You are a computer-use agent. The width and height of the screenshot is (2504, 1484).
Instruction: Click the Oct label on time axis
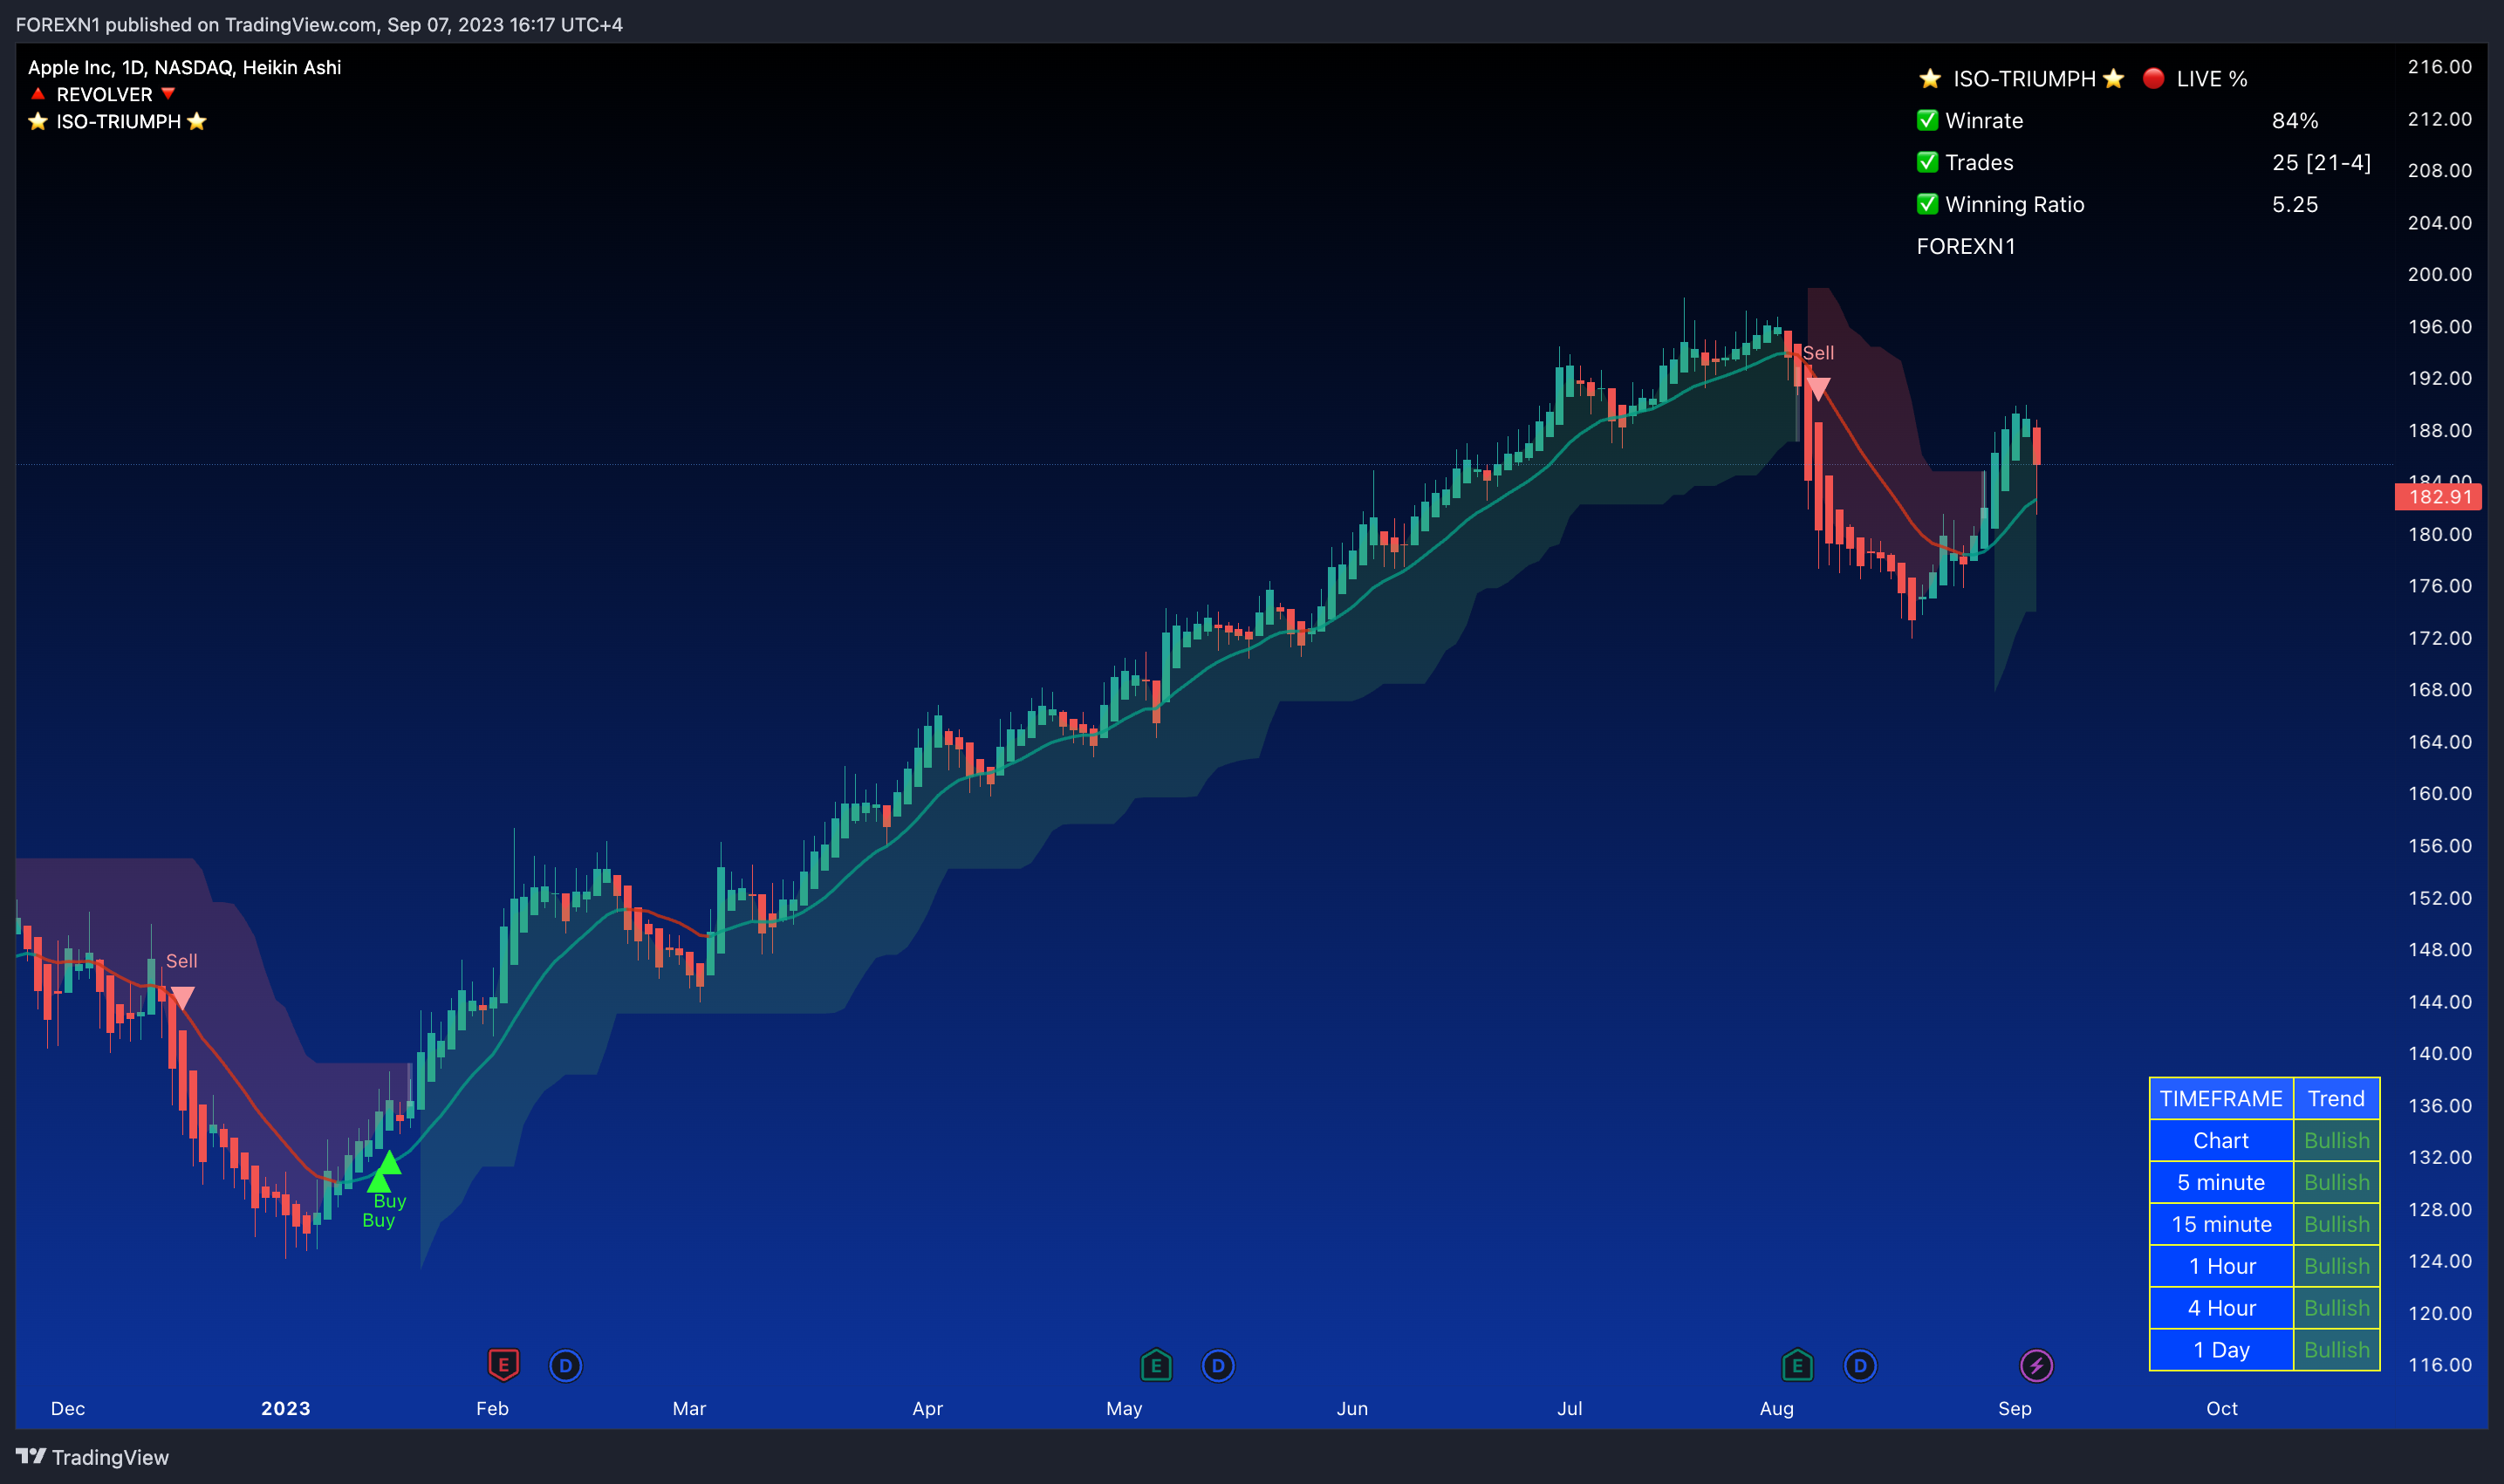click(2222, 1408)
